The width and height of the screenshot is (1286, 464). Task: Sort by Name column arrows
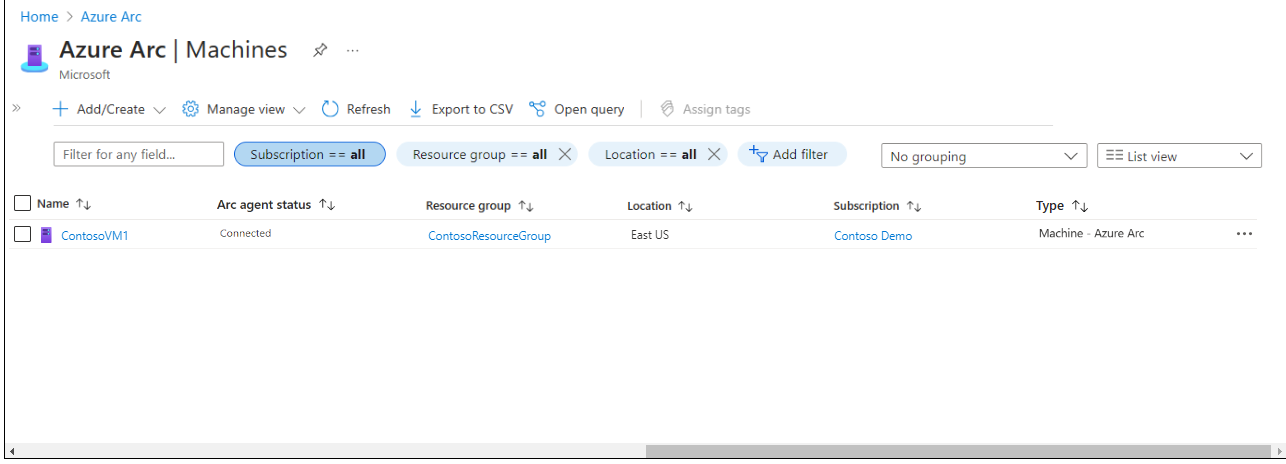point(84,204)
